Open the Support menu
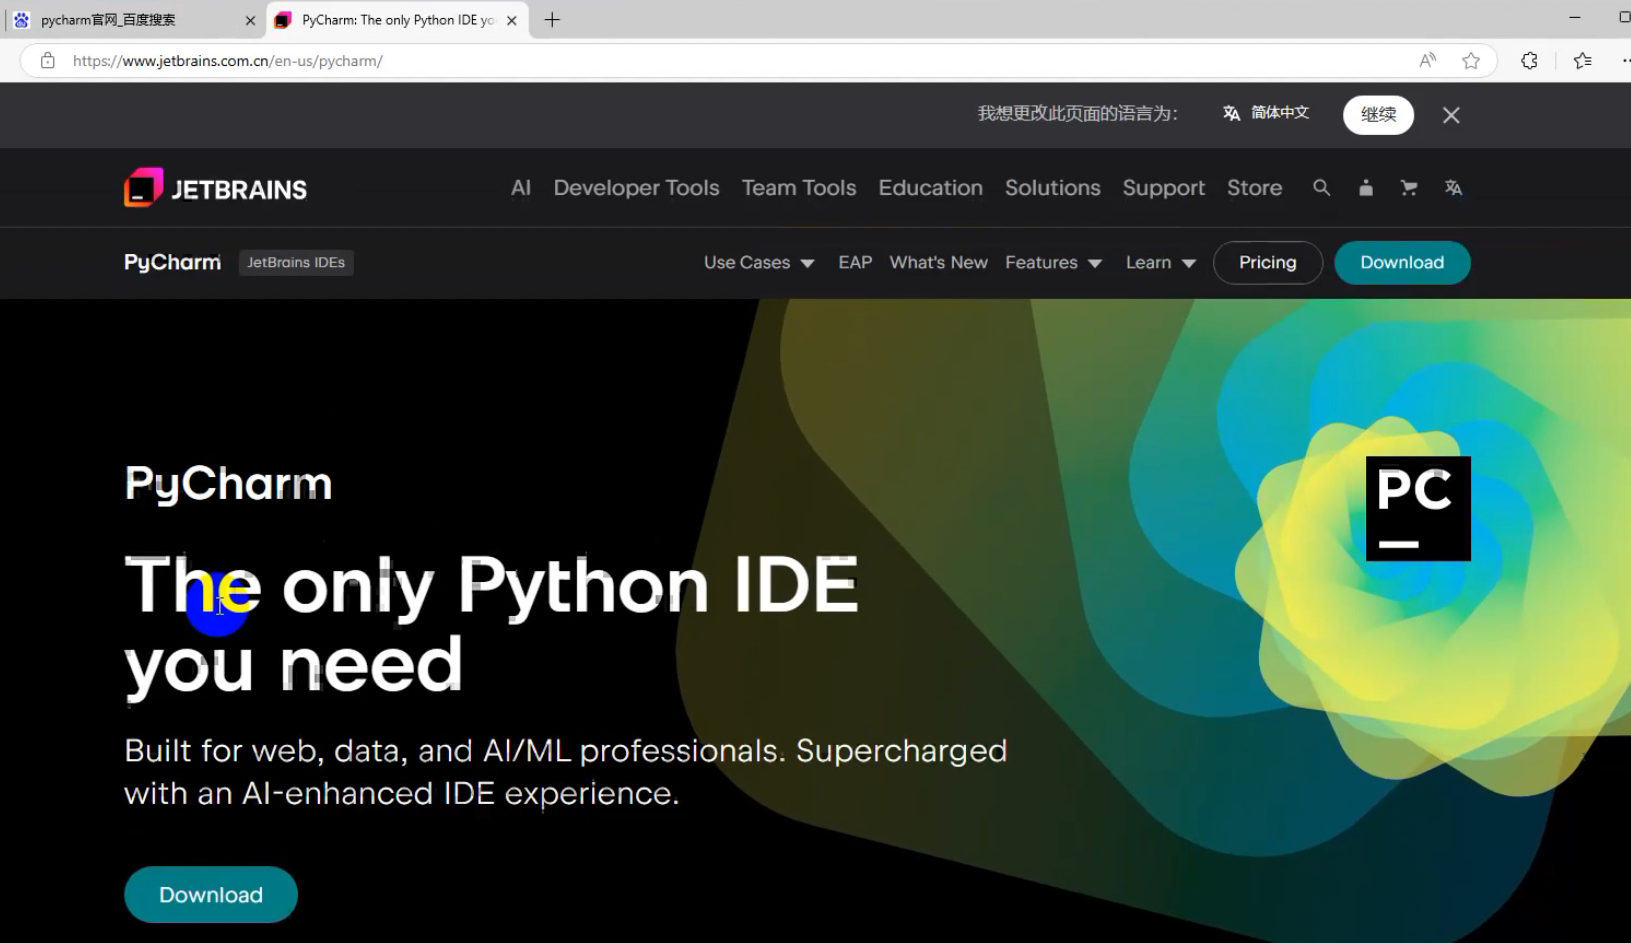 click(1164, 188)
